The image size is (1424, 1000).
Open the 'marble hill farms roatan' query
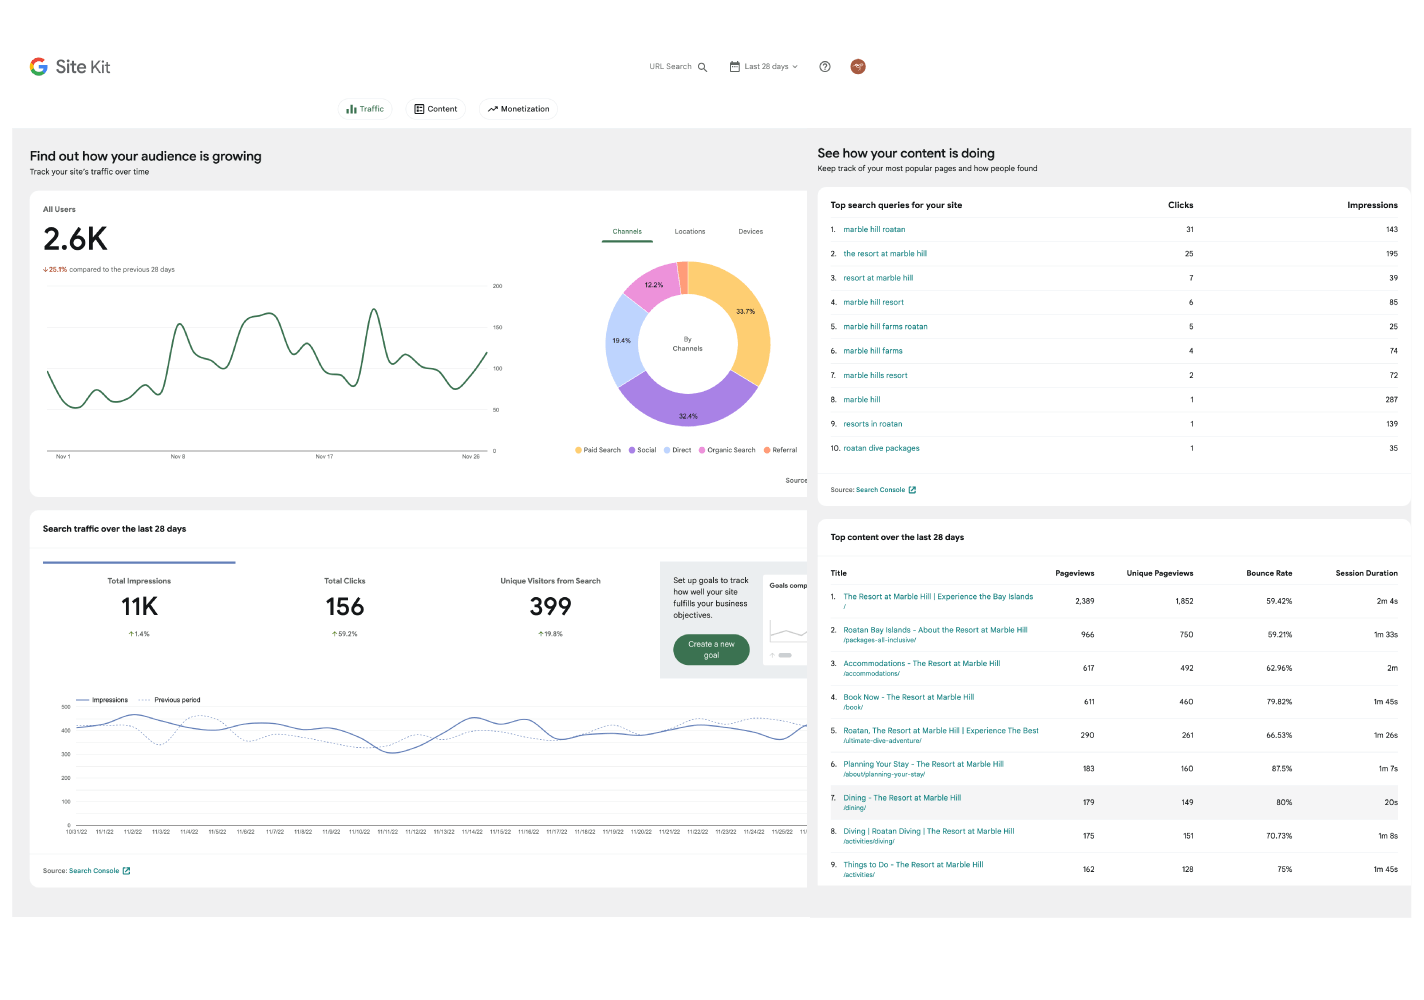pos(885,327)
